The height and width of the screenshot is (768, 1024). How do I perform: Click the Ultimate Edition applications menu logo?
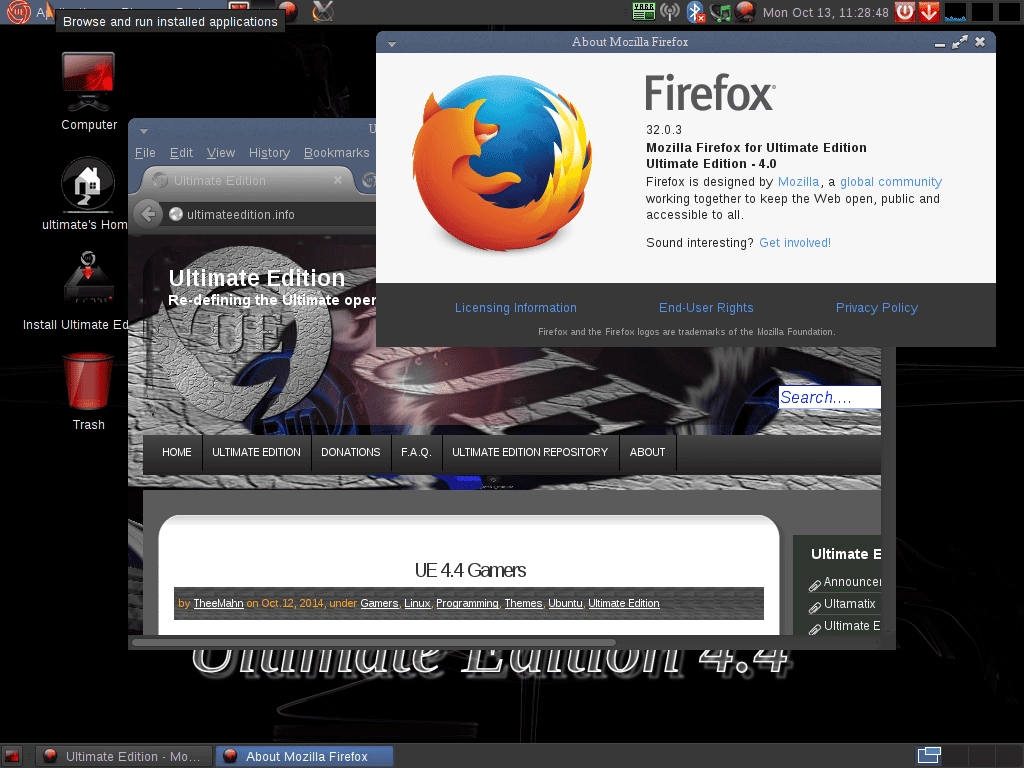click(x=18, y=12)
